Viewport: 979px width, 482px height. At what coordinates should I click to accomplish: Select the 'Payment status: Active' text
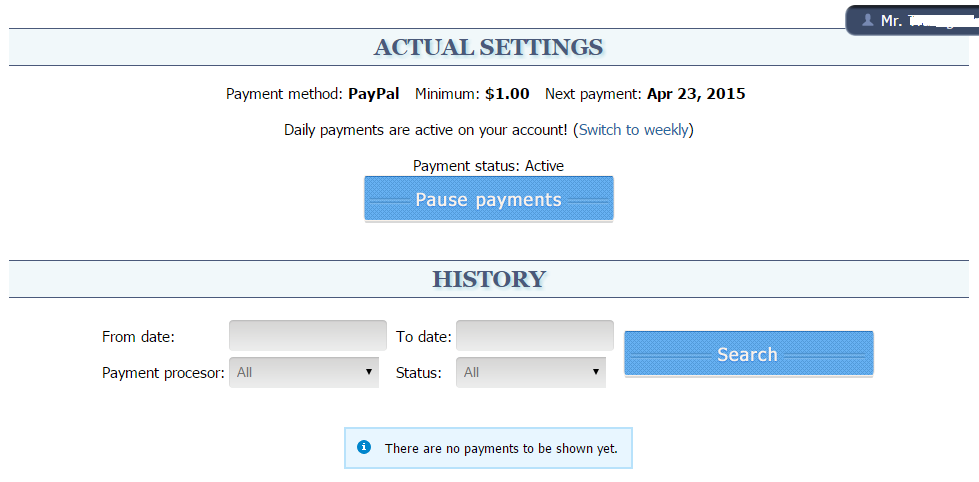[x=488, y=166]
